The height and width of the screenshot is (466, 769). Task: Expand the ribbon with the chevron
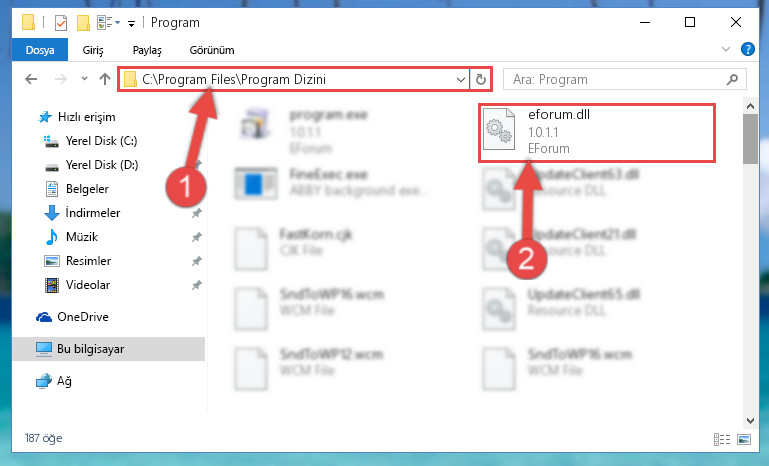(726, 50)
